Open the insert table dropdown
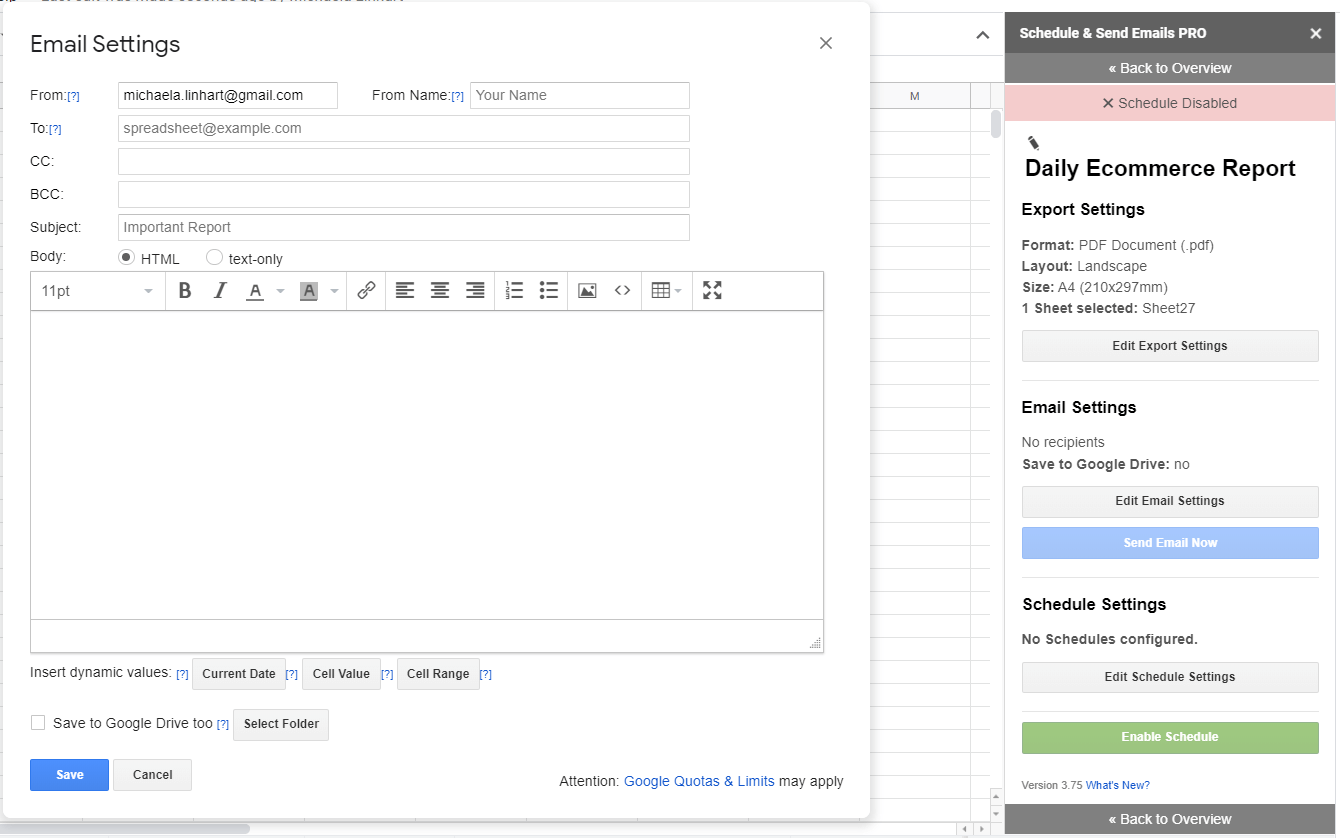The width and height of the screenshot is (1340, 838). click(666, 291)
